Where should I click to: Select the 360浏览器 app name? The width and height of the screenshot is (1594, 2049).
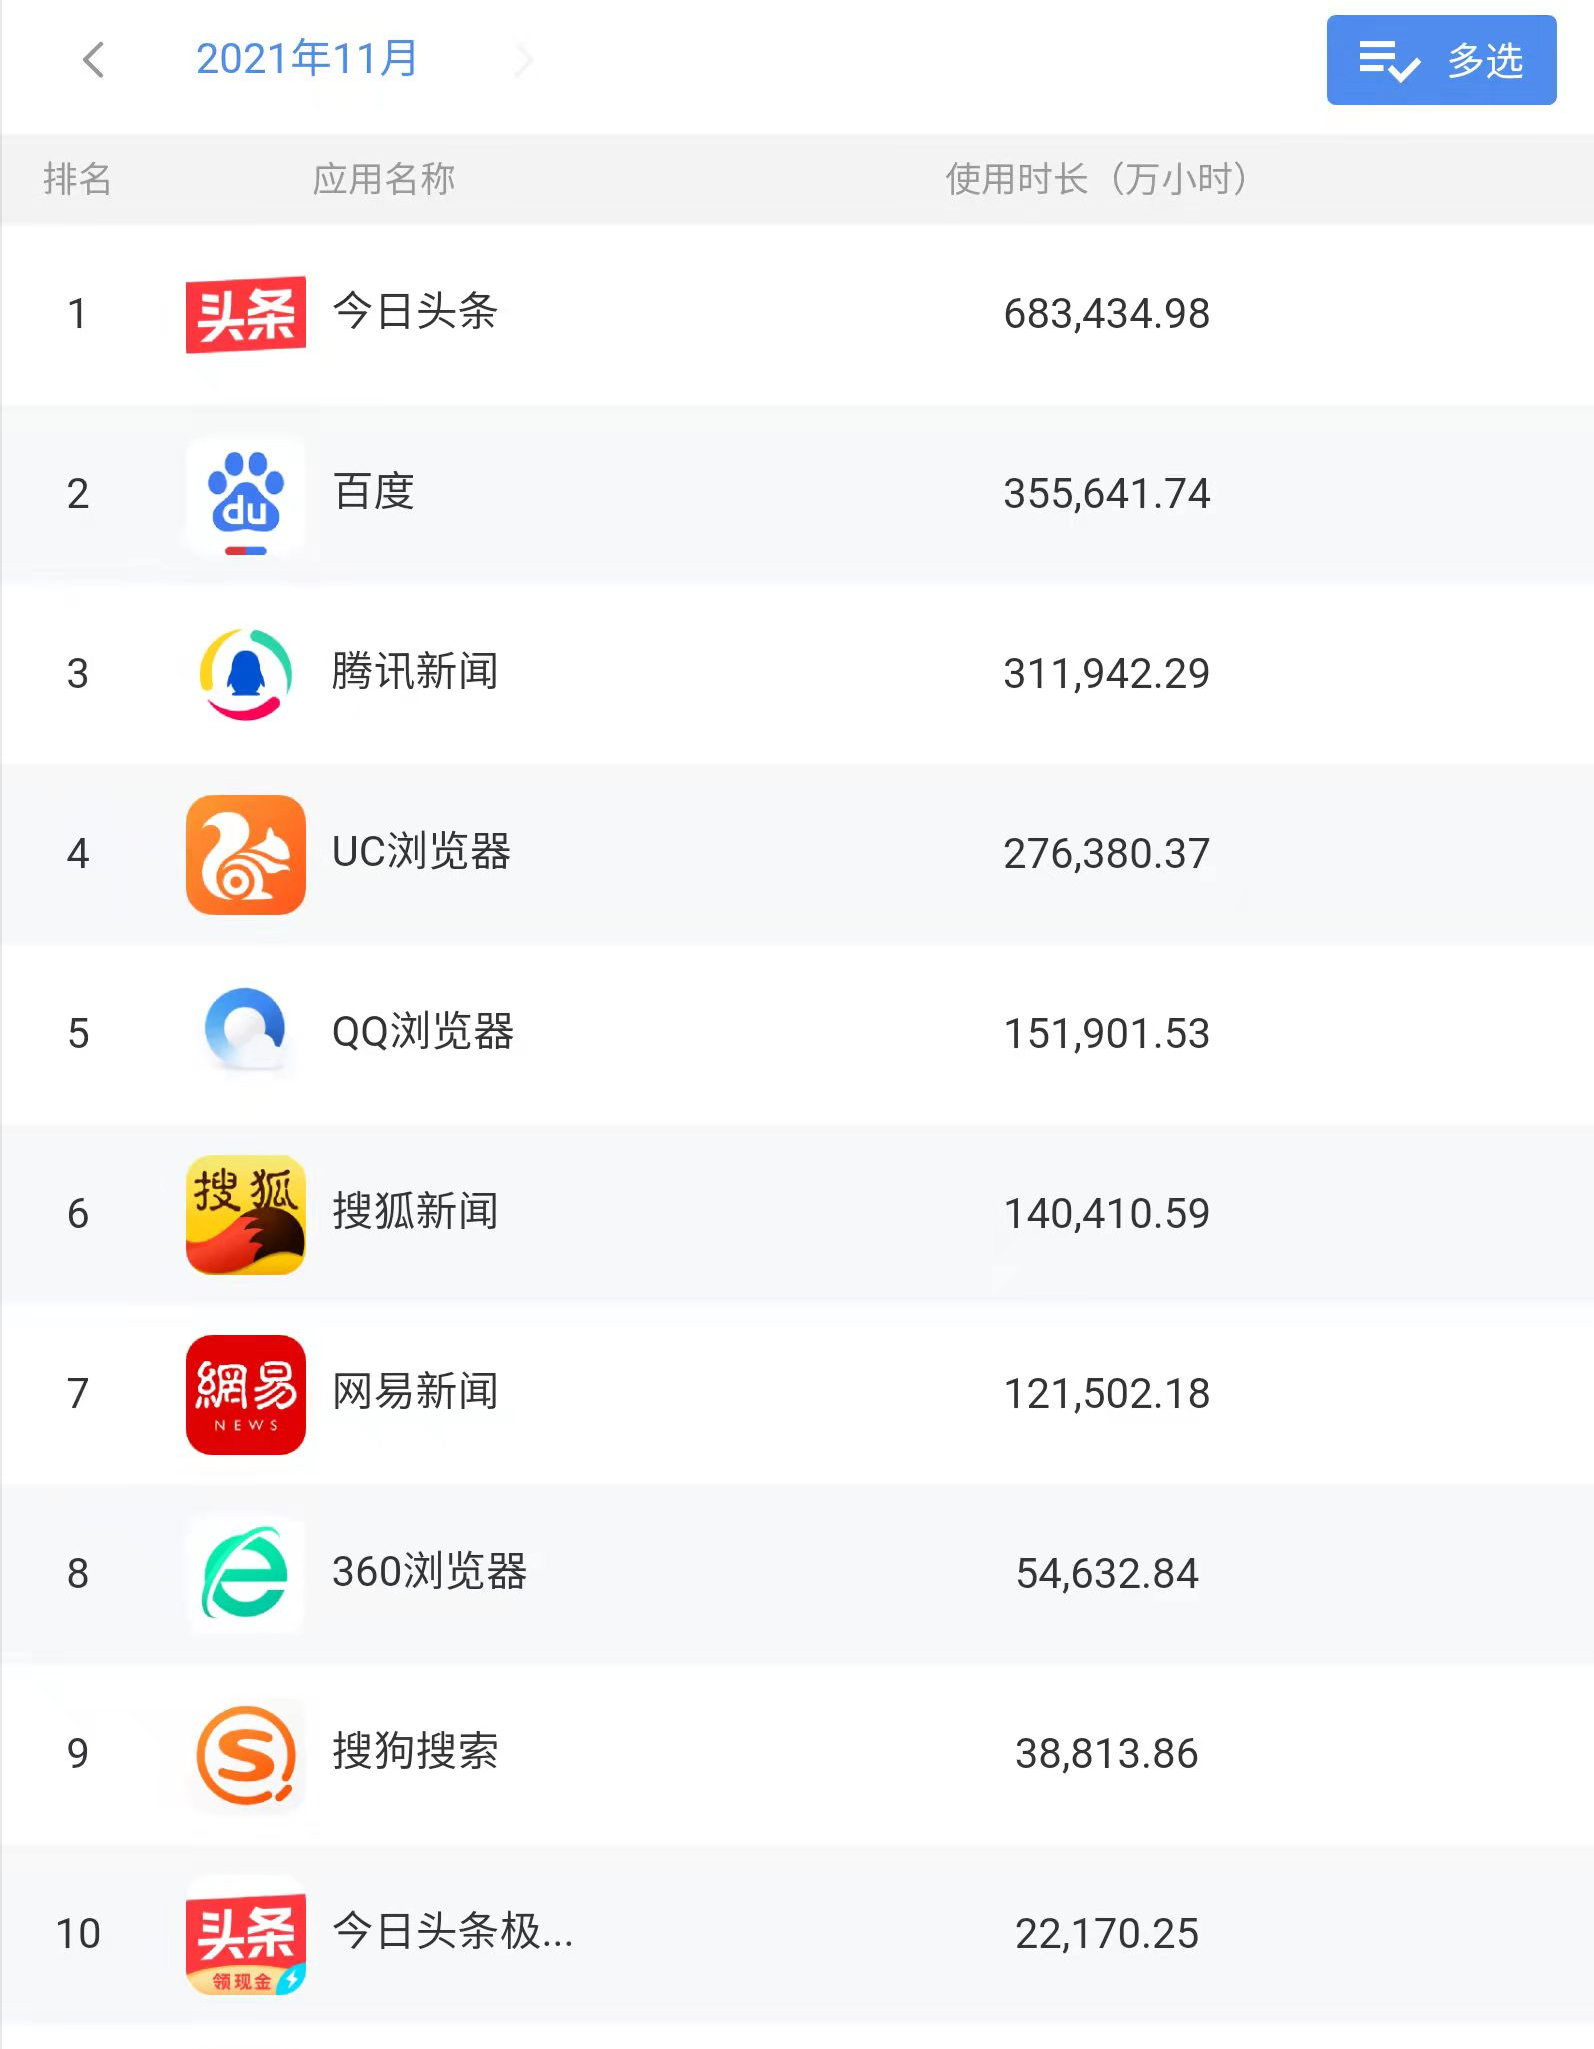430,1572
